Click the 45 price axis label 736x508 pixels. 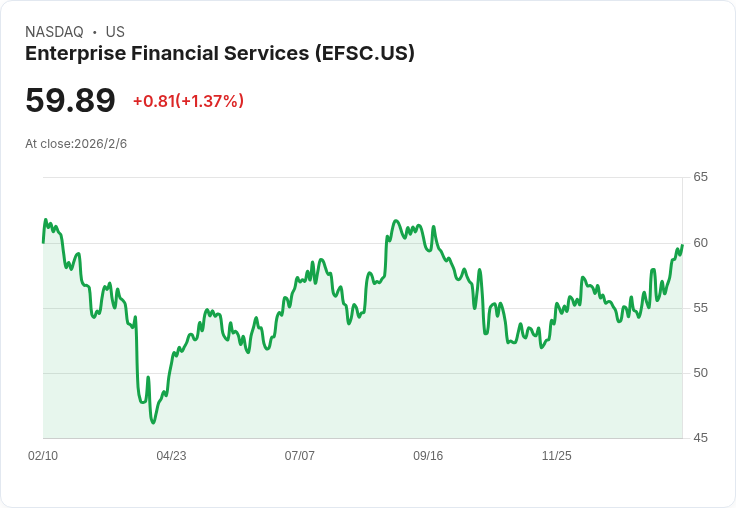click(x=700, y=438)
